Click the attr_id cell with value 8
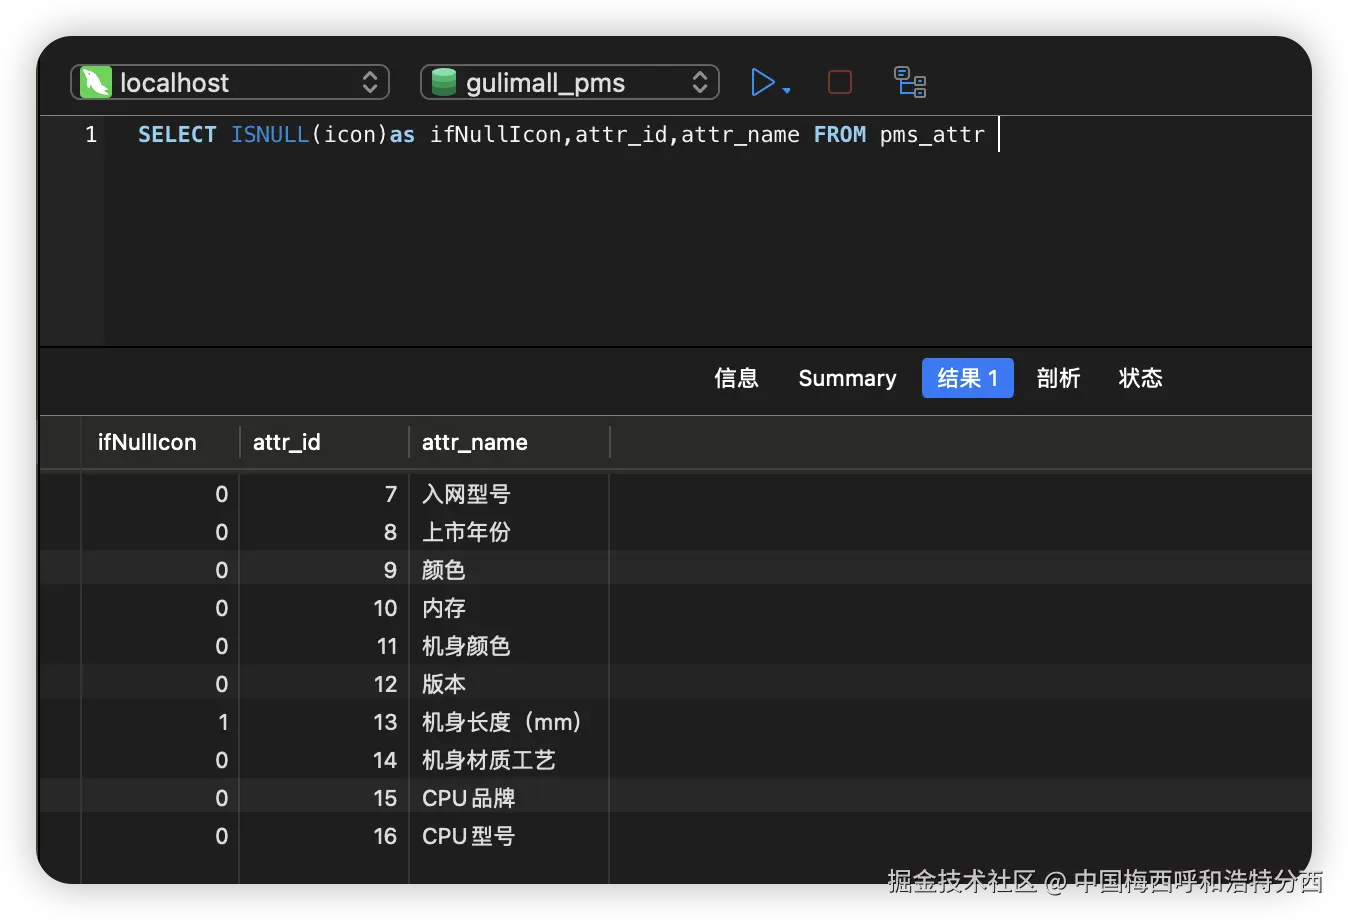 pyautogui.click(x=324, y=532)
